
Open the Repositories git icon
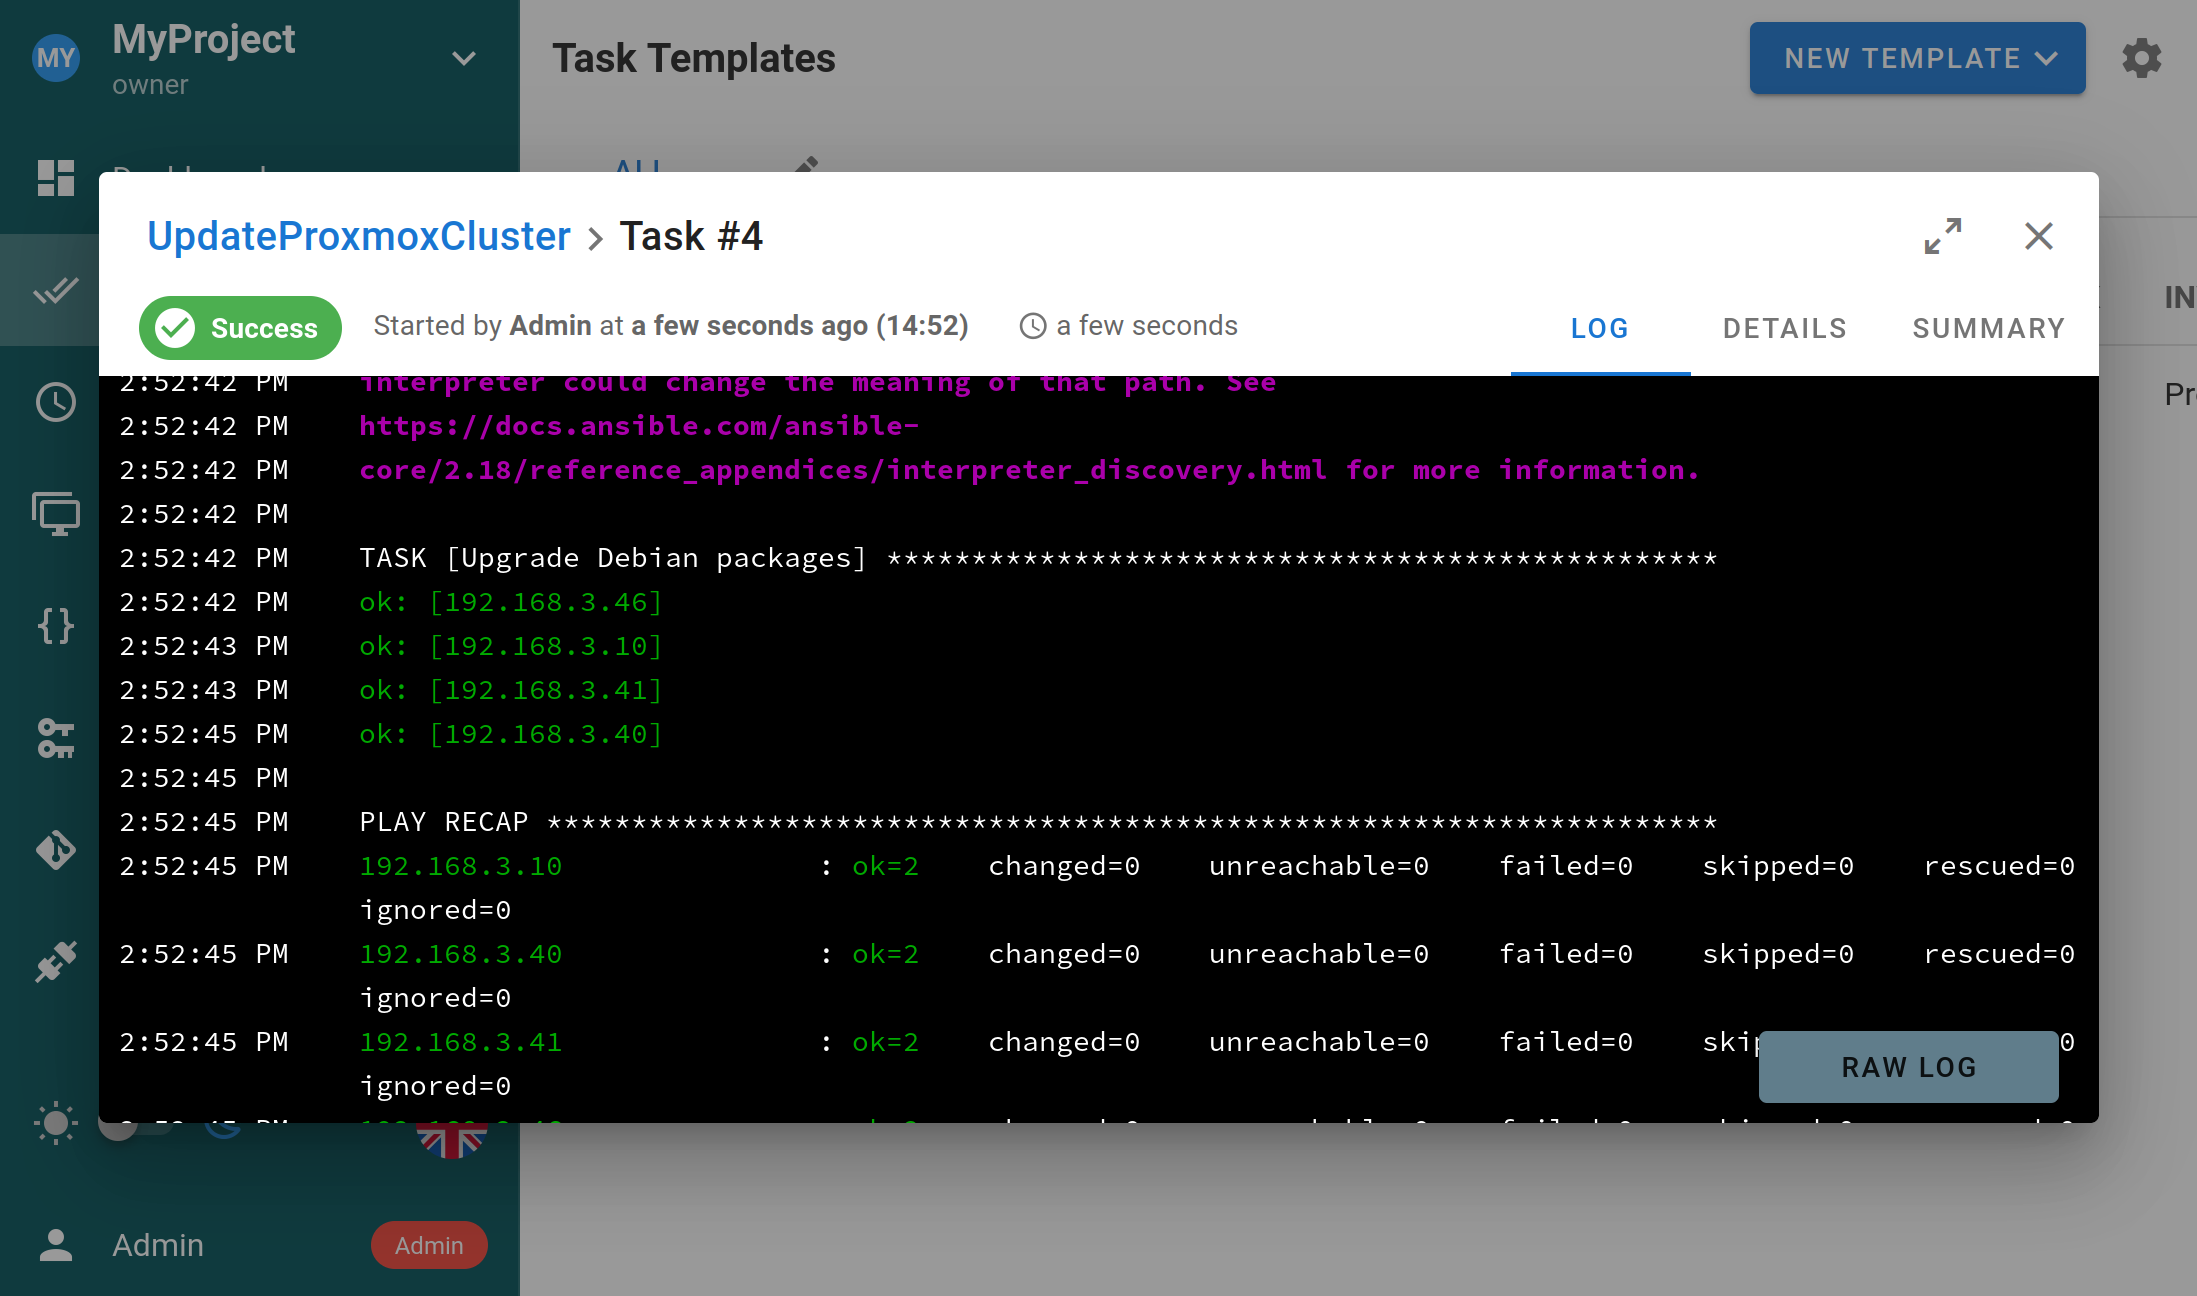(x=56, y=850)
